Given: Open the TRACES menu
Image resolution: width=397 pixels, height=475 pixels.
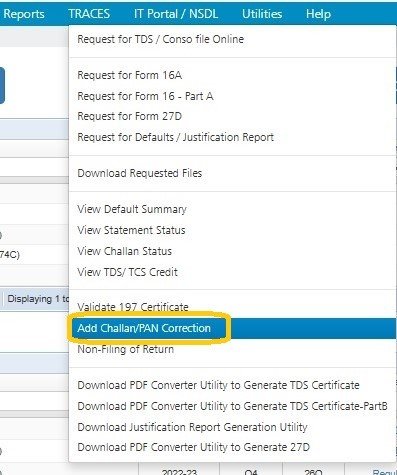Looking at the screenshot, I should pyautogui.click(x=89, y=14).
